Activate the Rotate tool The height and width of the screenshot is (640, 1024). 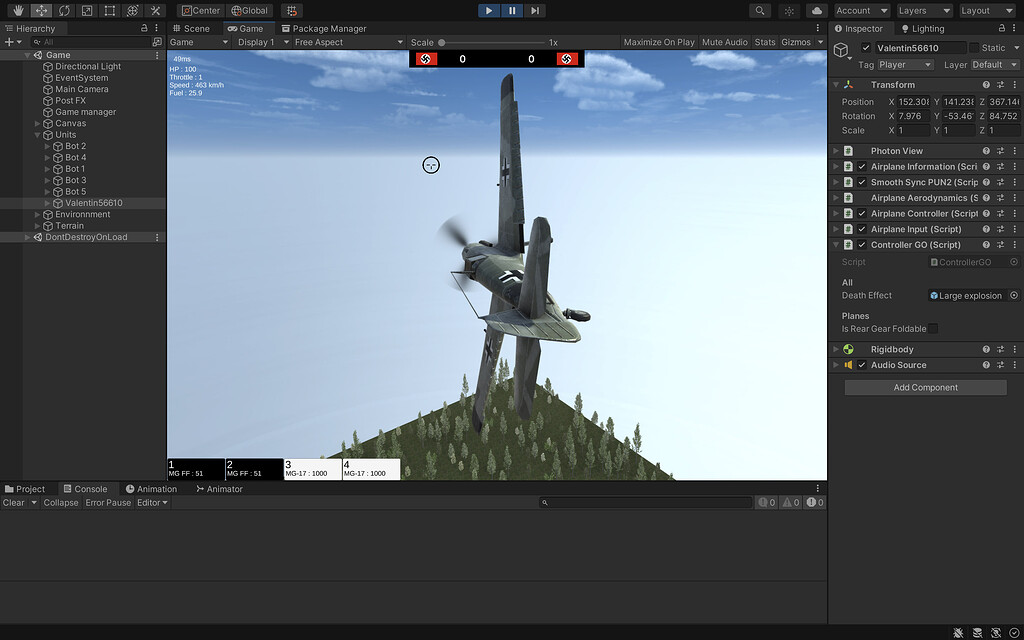click(x=63, y=10)
